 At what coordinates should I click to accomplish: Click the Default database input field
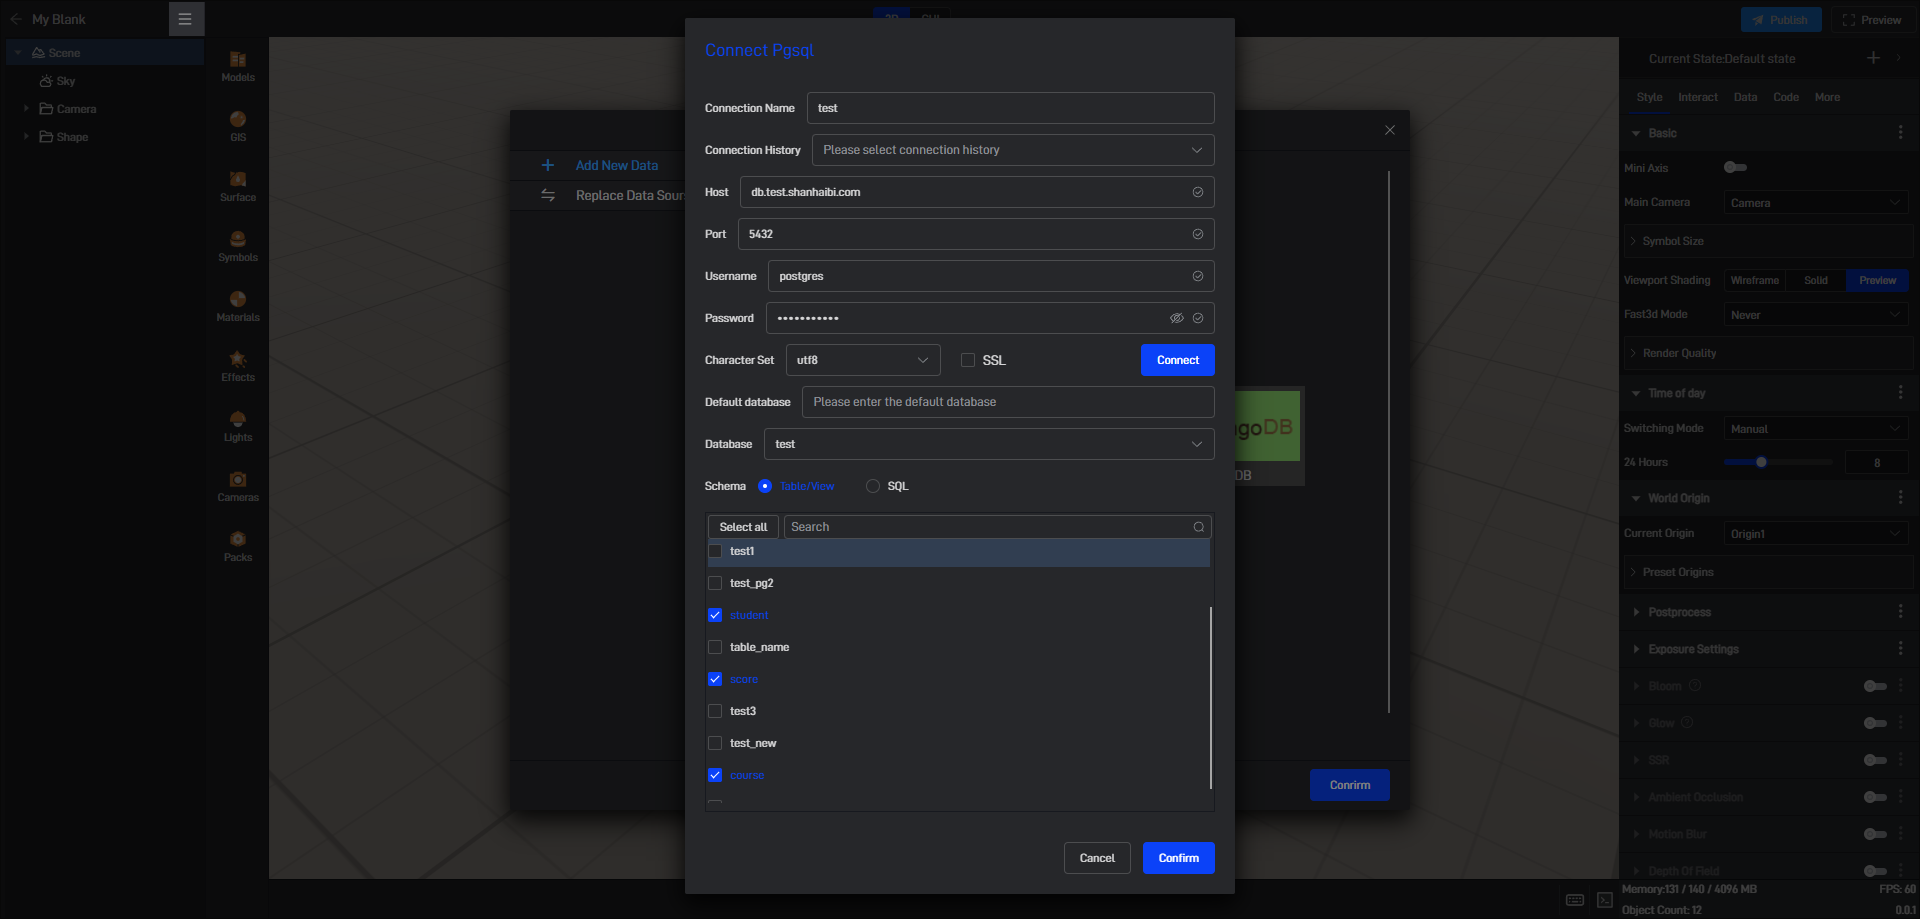(x=1008, y=402)
